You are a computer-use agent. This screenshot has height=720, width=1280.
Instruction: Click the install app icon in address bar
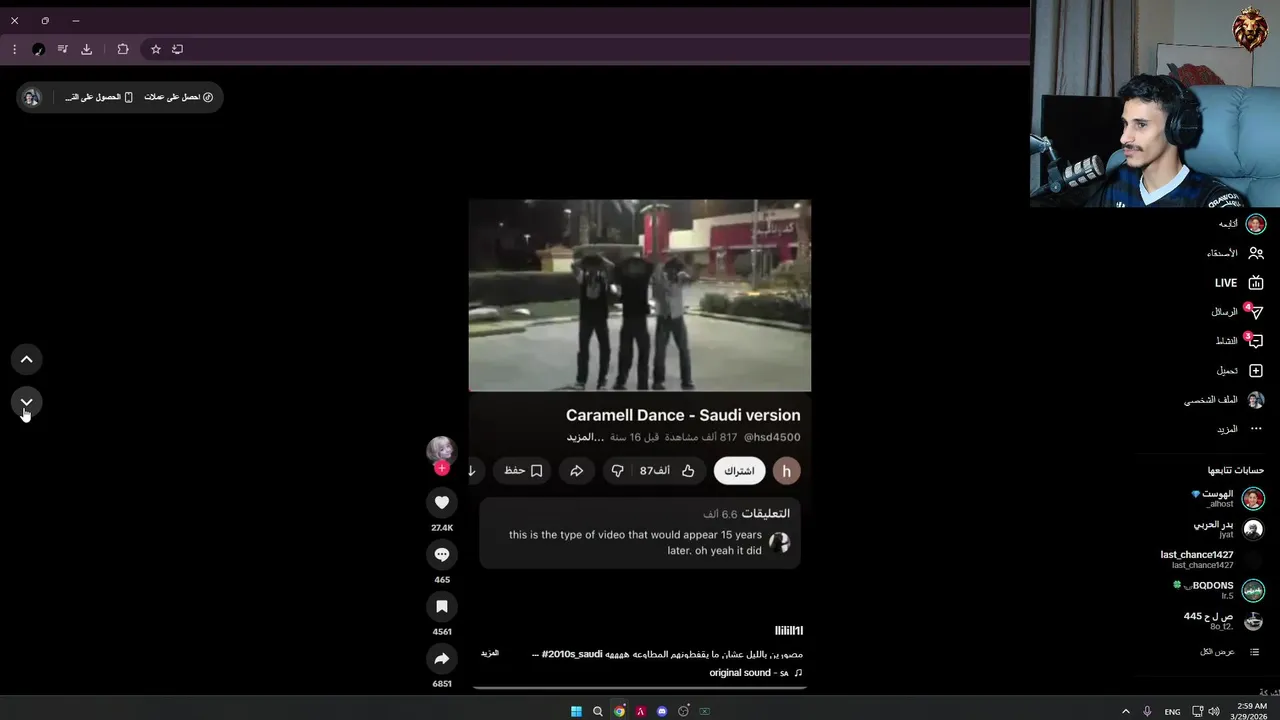[x=177, y=49]
